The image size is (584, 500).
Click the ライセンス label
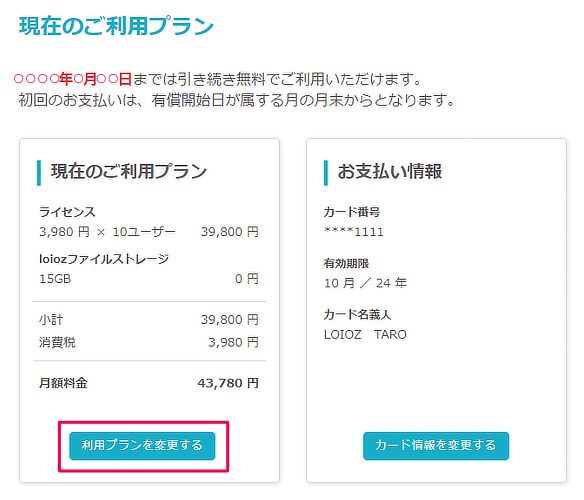(67, 212)
